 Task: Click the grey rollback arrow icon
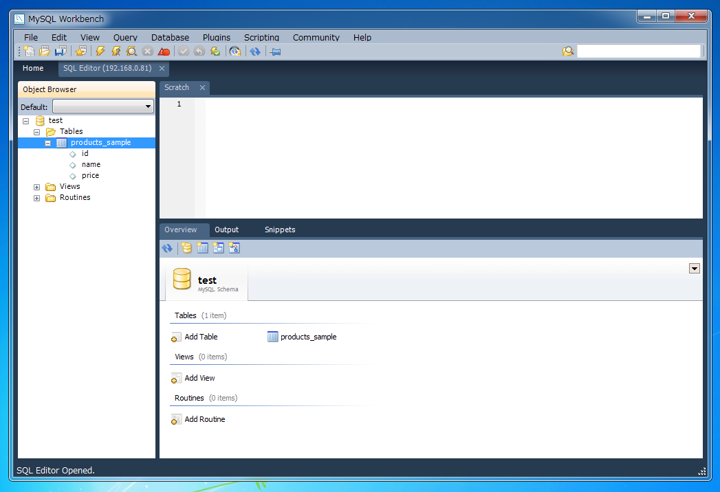199,51
